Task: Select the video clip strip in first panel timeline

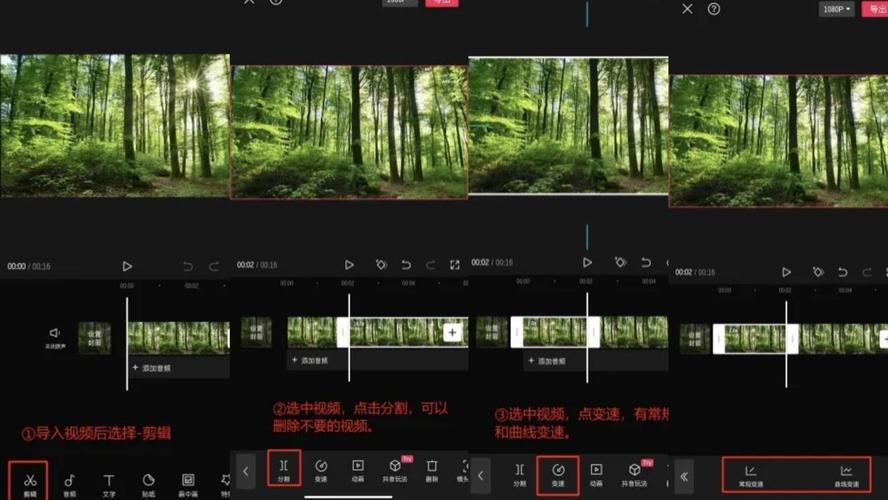Action: pos(179,338)
